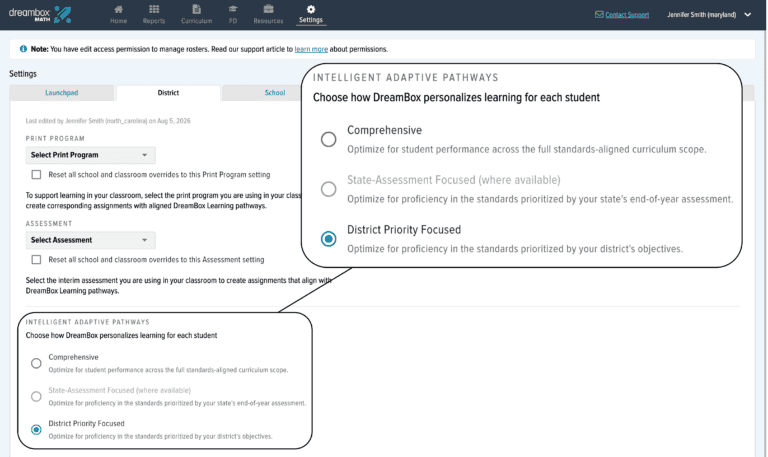768x457 pixels.
Task: Open the Curriculum document icon
Action: click(196, 9)
